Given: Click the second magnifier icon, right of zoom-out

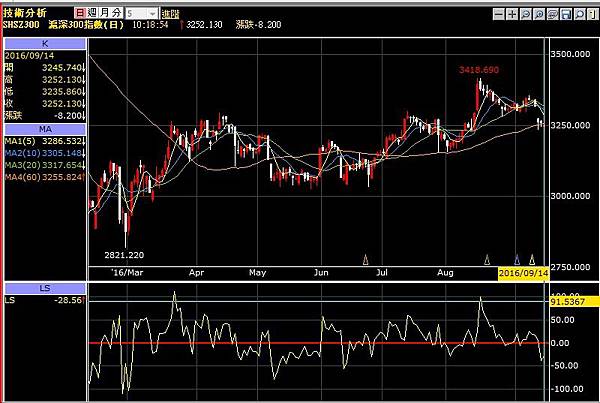Looking at the screenshot, I should (539, 14).
